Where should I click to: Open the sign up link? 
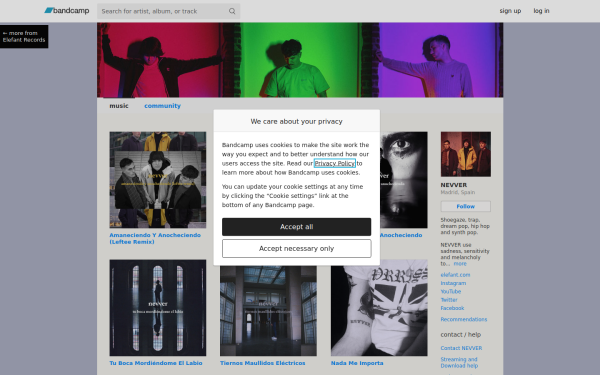pos(510,11)
